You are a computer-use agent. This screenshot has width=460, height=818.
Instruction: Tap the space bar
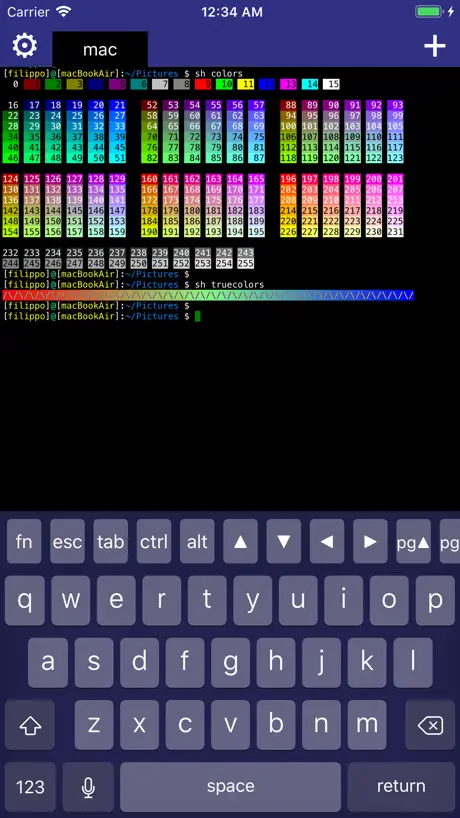click(x=231, y=787)
